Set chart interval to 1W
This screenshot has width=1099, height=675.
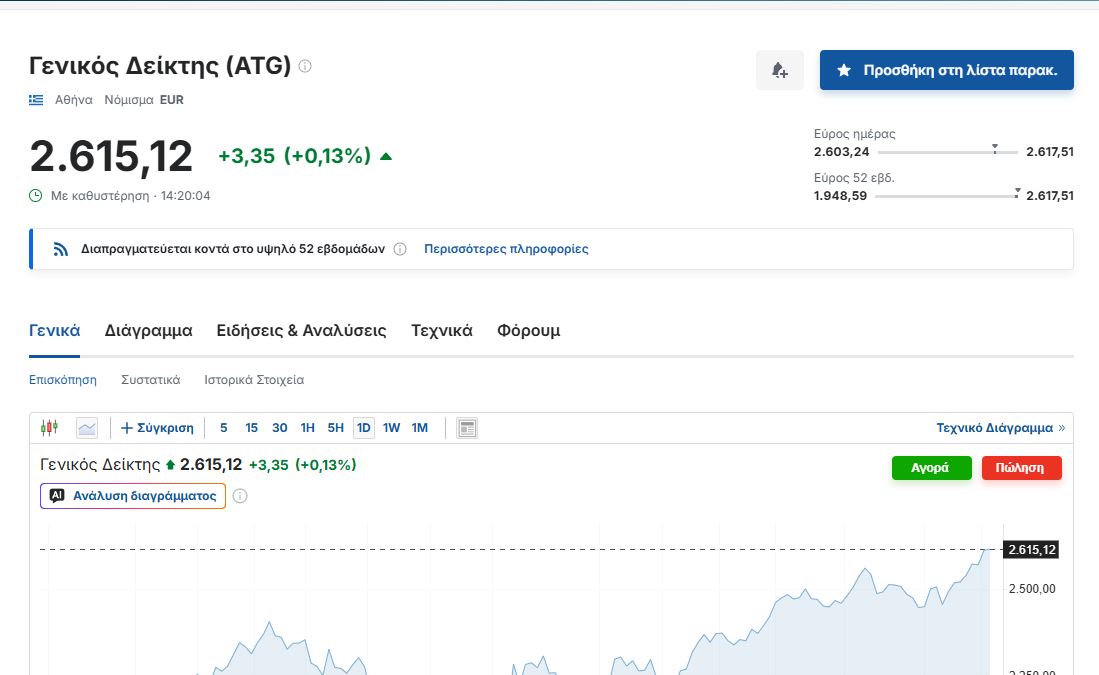tap(392, 428)
